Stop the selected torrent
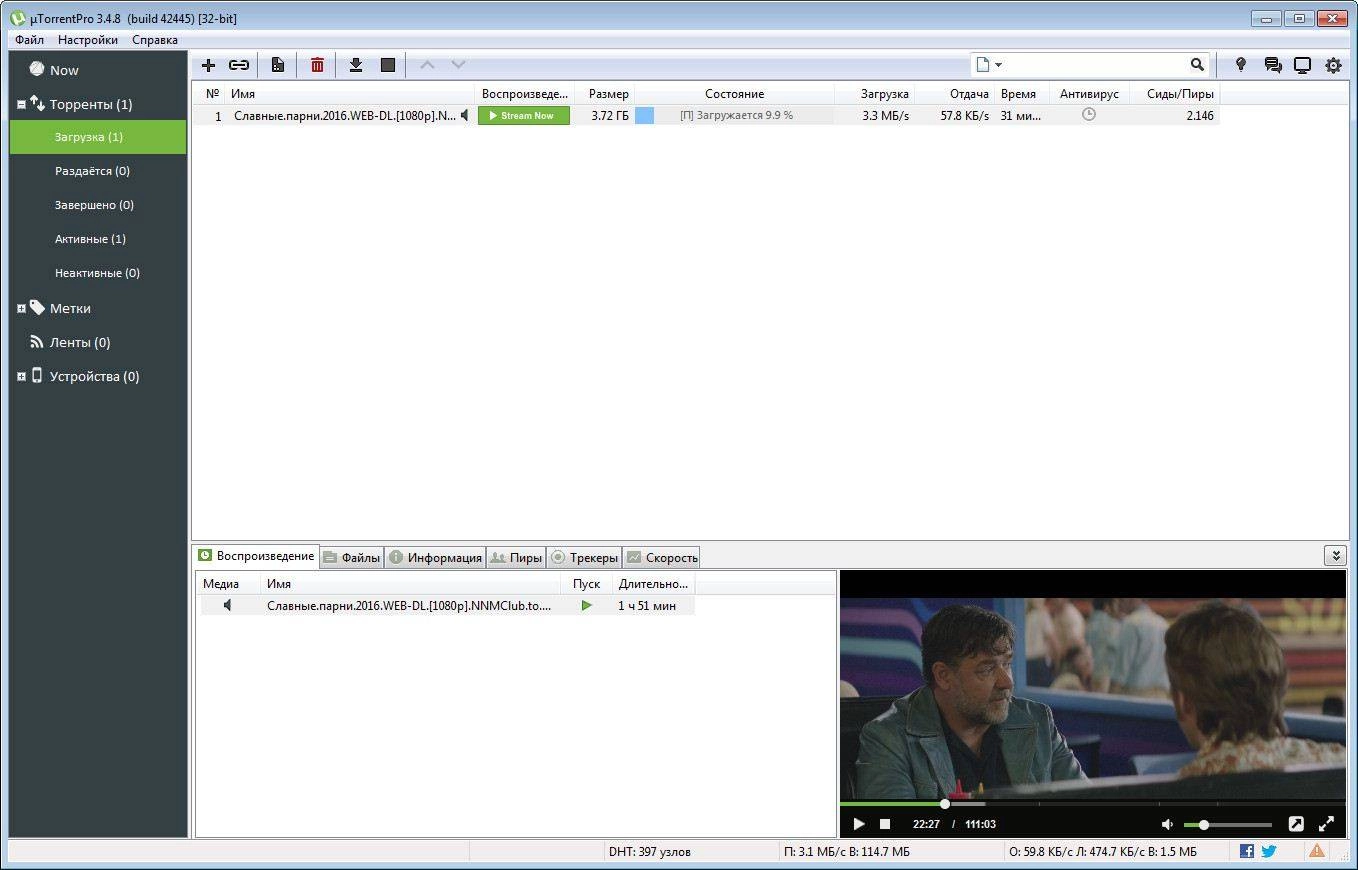The height and width of the screenshot is (870, 1358). pyautogui.click(x=388, y=64)
